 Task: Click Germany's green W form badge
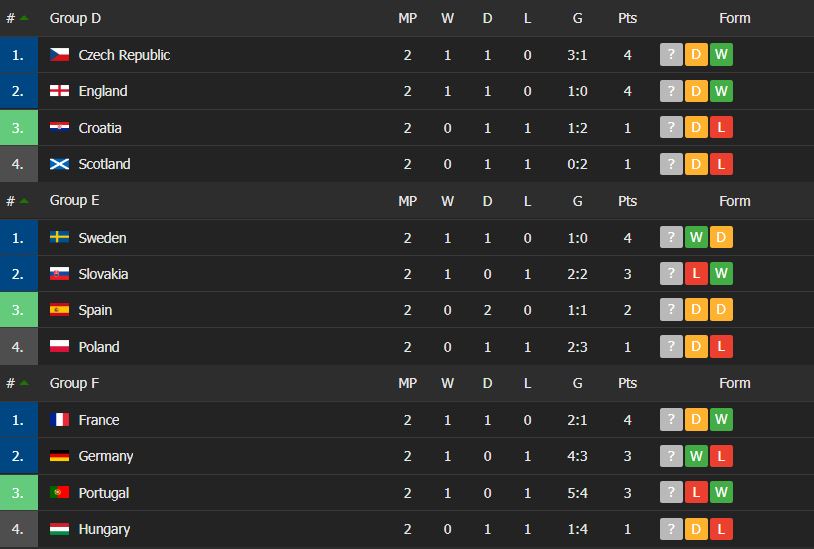tap(696, 456)
